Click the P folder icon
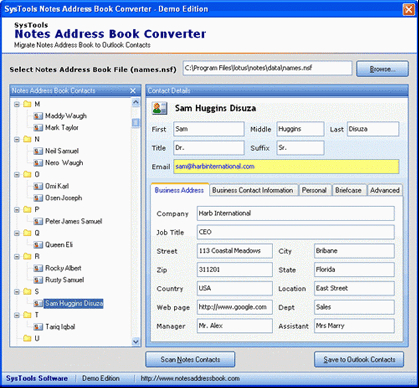419x388 pixels. click(27, 209)
